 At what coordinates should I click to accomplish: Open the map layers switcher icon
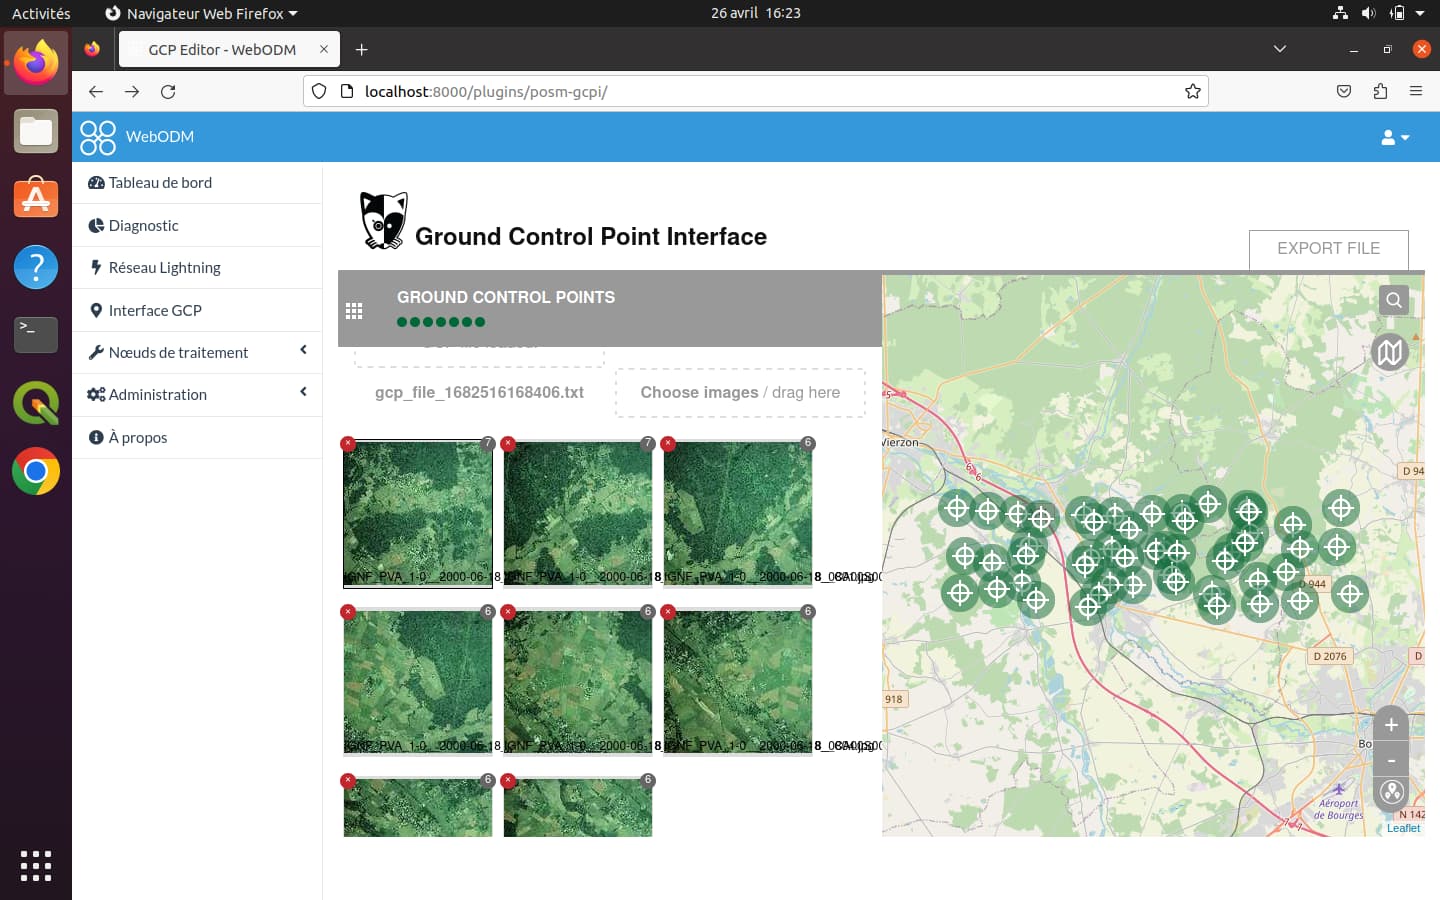1389,352
